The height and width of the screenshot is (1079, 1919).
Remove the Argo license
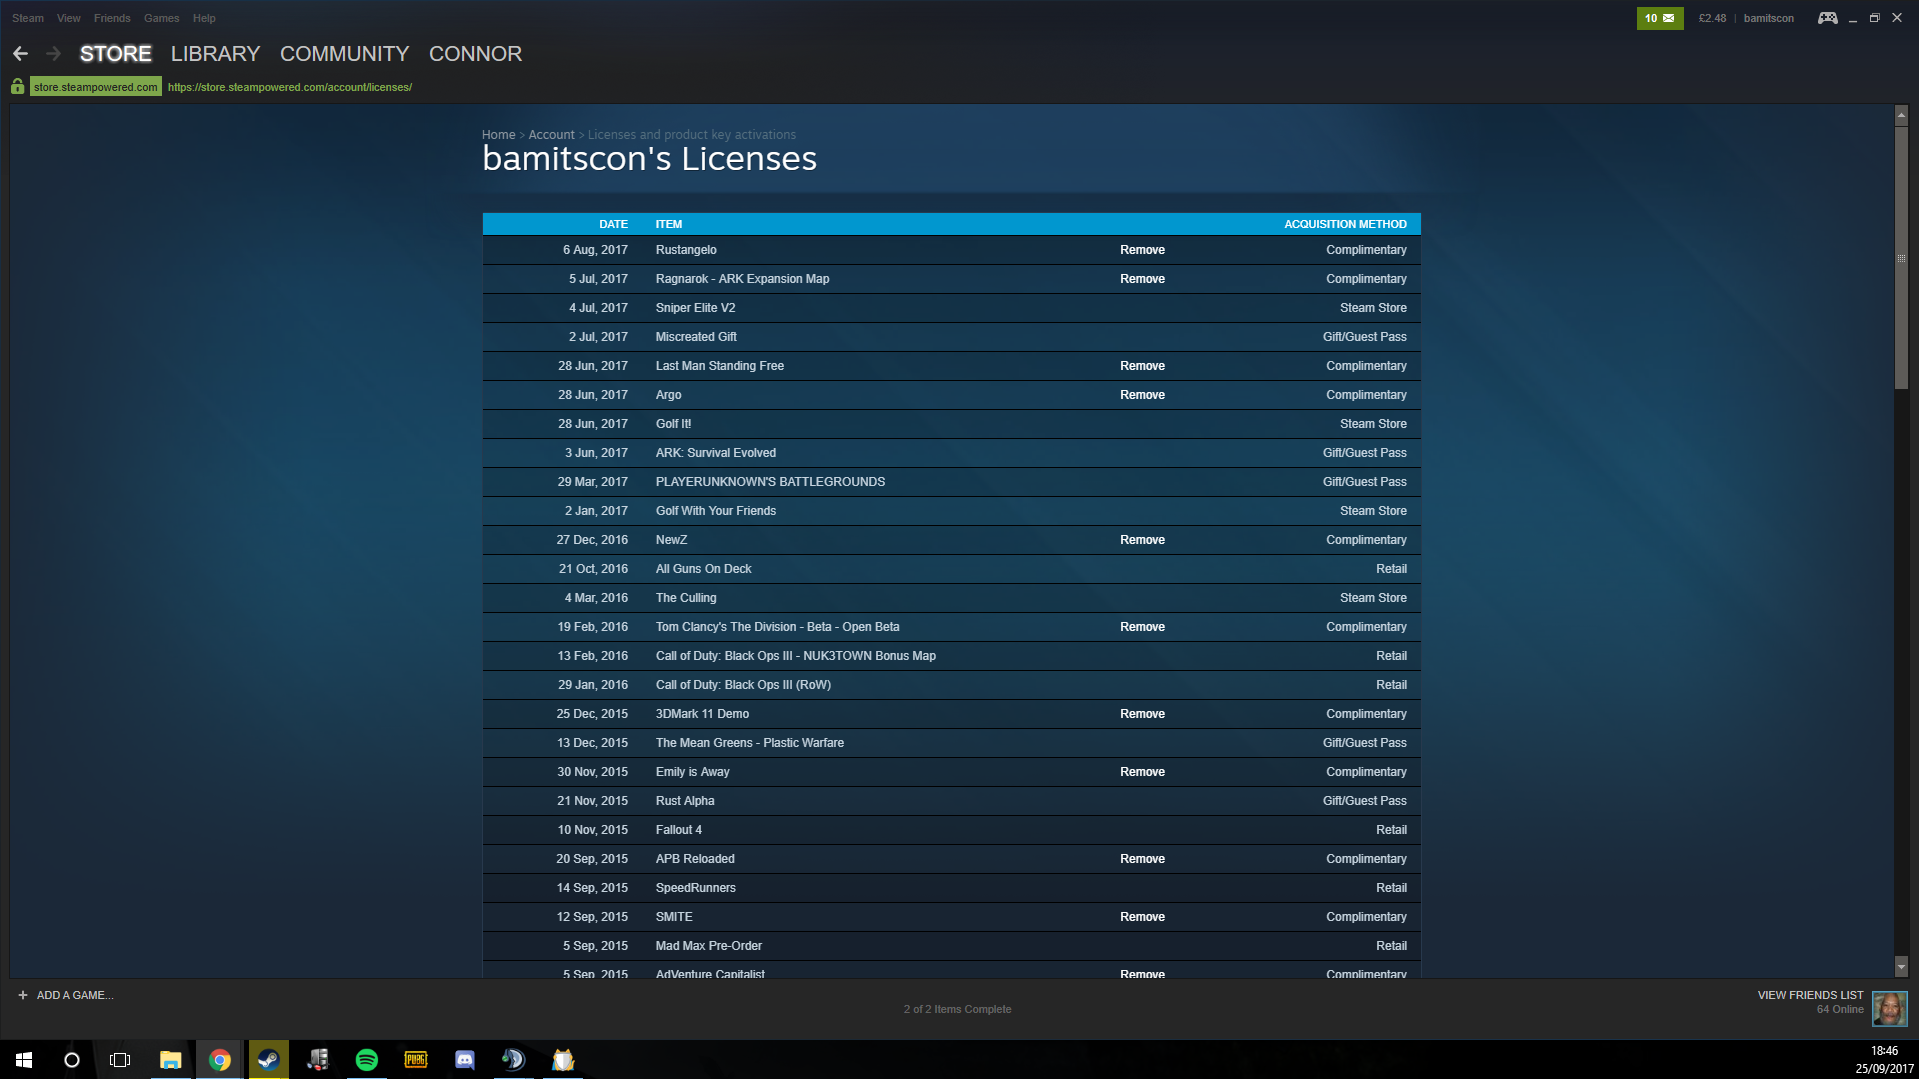point(1142,395)
